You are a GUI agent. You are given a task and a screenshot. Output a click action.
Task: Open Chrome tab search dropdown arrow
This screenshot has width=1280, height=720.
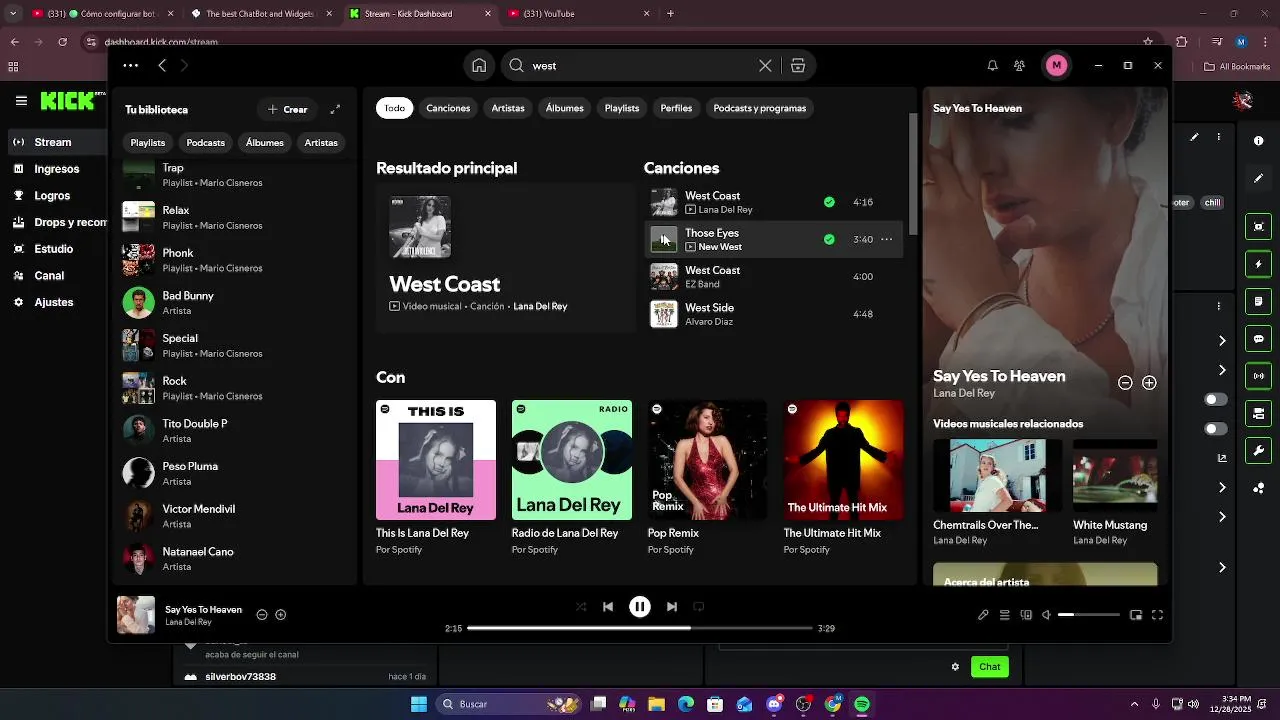click(x=13, y=14)
